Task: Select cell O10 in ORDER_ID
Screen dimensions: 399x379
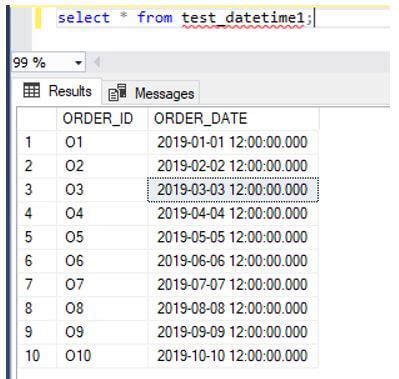Action: coord(102,355)
